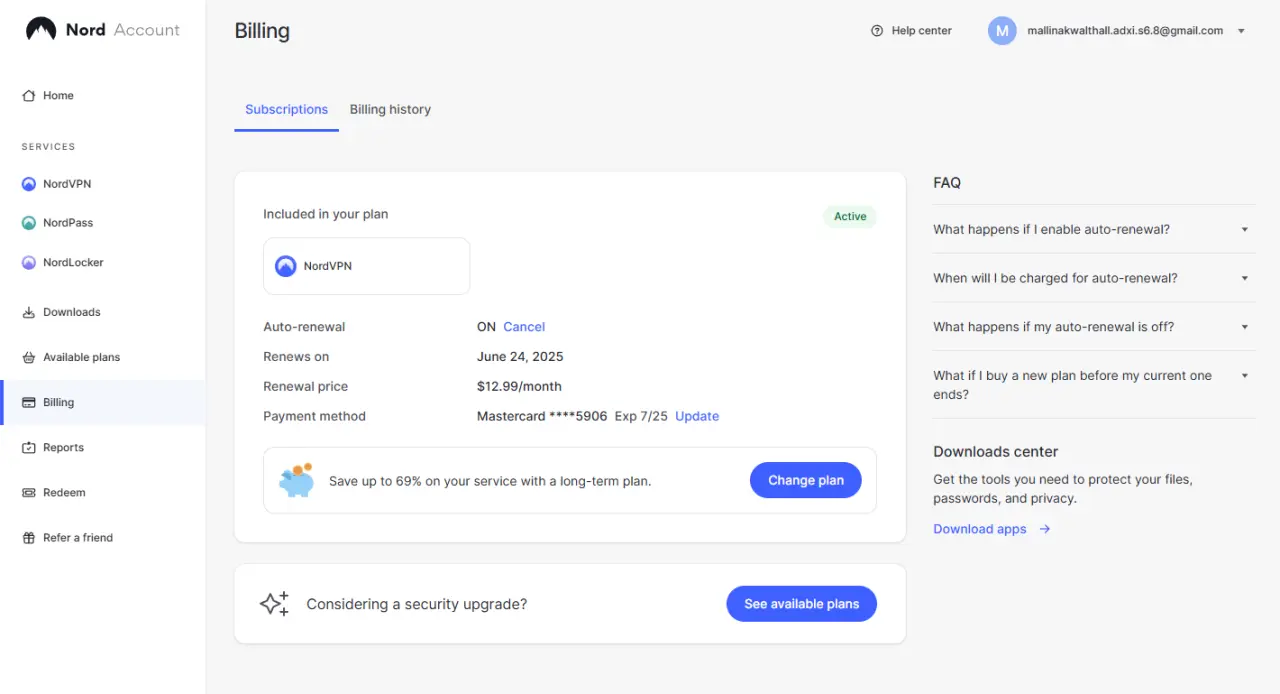Screen dimensions: 1280x694
Task: Click the Refer a friend gift icon
Action: tap(29, 538)
